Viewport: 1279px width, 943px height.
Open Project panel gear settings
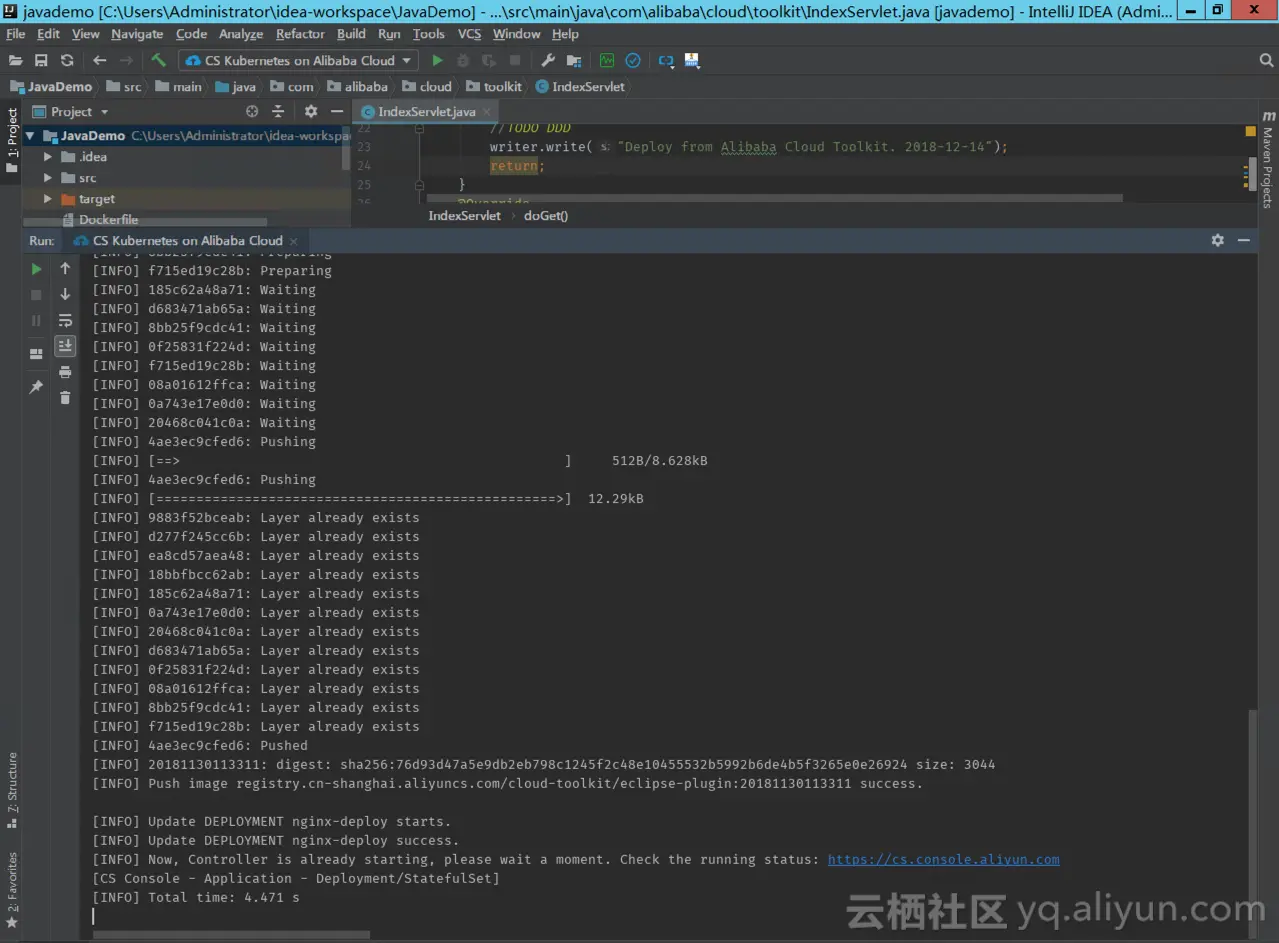click(x=311, y=112)
